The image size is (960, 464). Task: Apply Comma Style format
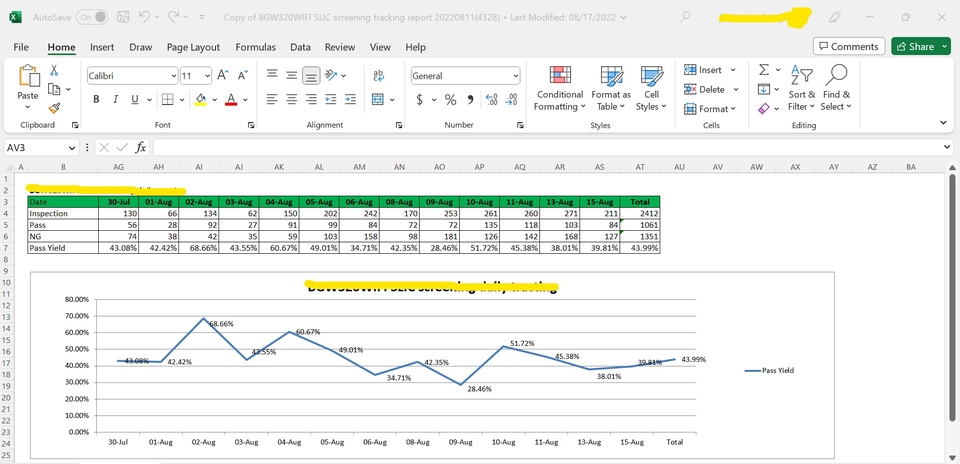click(470, 99)
